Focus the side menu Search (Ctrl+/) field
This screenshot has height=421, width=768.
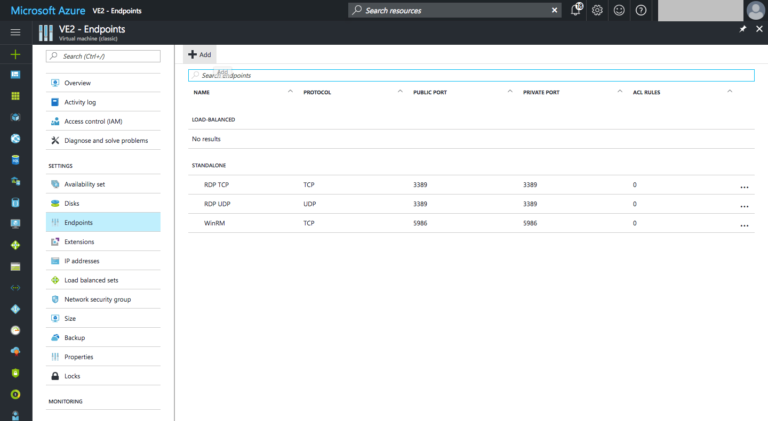pos(103,56)
